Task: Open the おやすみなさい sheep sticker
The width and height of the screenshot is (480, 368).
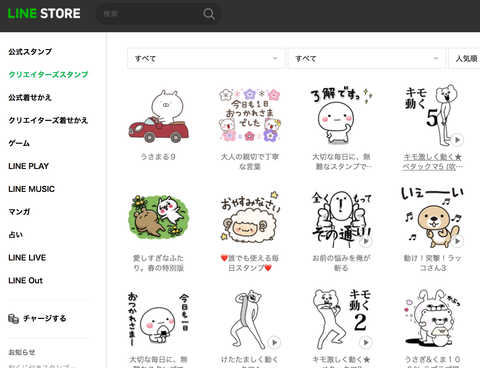Action: click(250, 217)
